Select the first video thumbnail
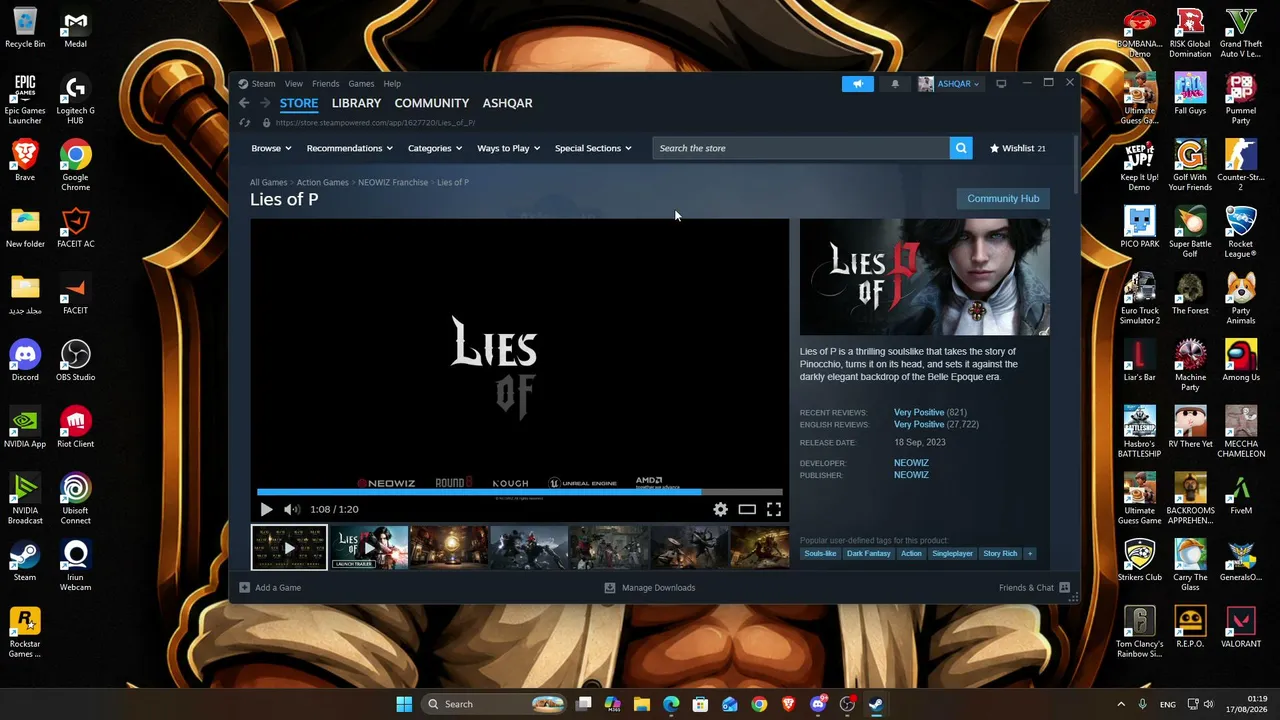Image resolution: width=1280 pixels, height=720 pixels. pyautogui.click(x=289, y=548)
